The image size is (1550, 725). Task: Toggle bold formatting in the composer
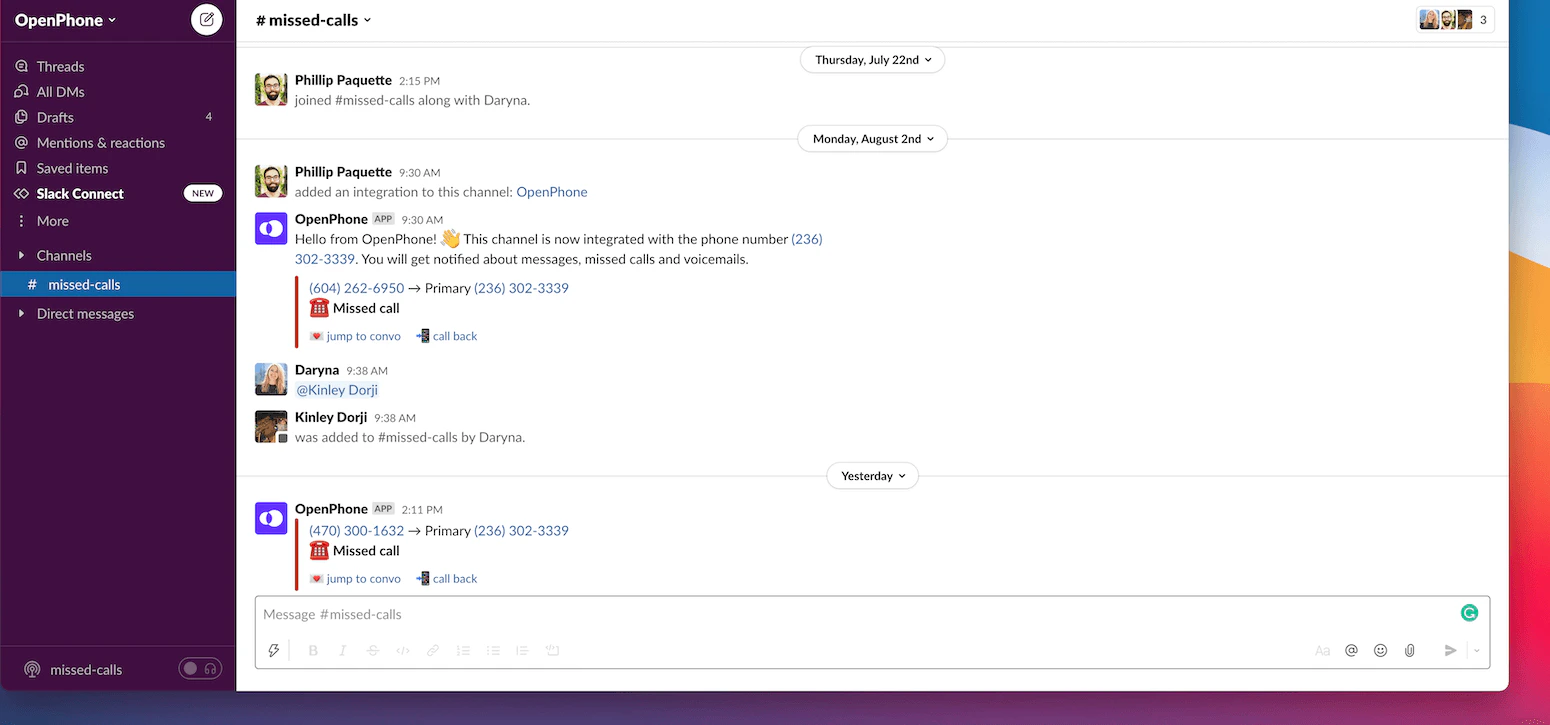click(312, 650)
